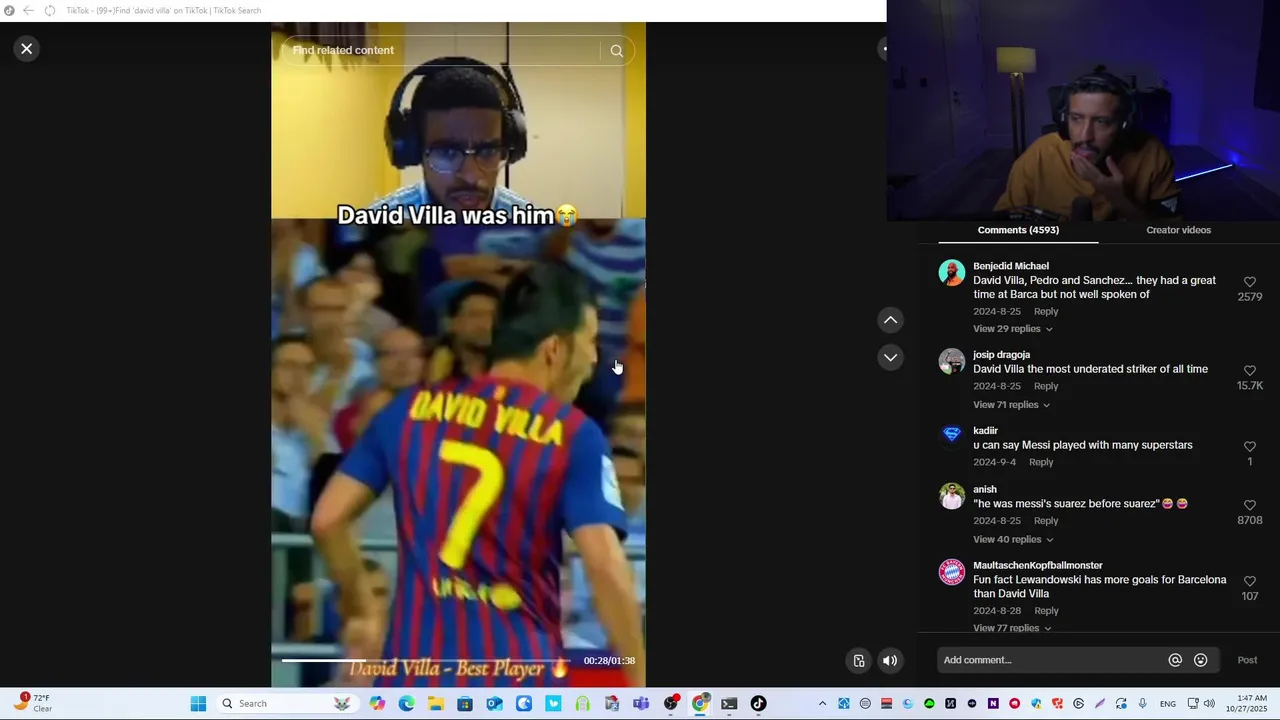Viewport: 1280px width, 720px height.
Task: Like Benjedid Michael's comment
Action: coord(1249,282)
